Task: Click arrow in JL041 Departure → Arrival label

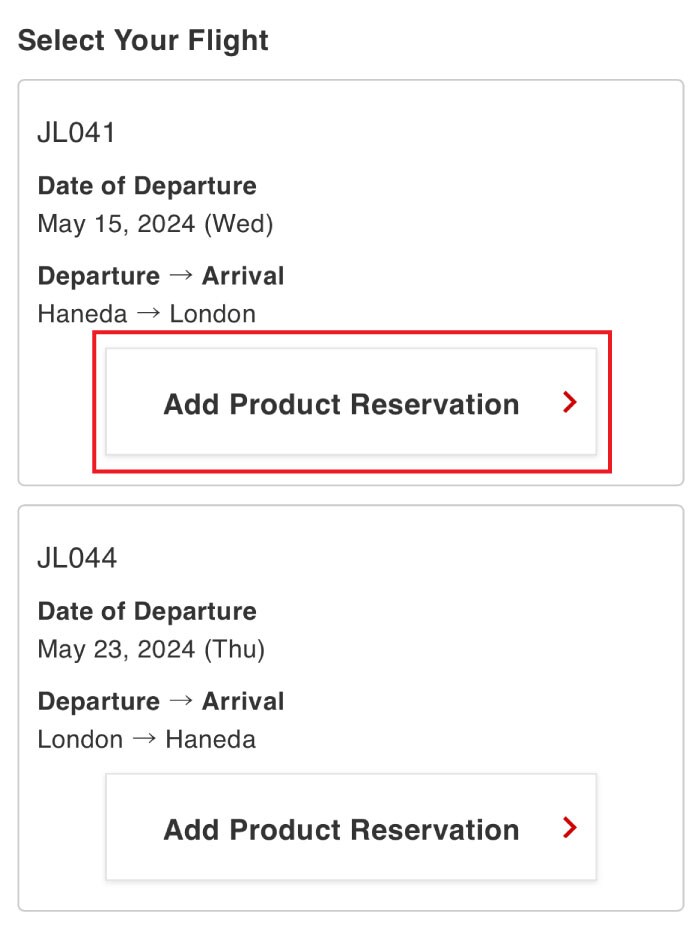Action: coord(181,276)
